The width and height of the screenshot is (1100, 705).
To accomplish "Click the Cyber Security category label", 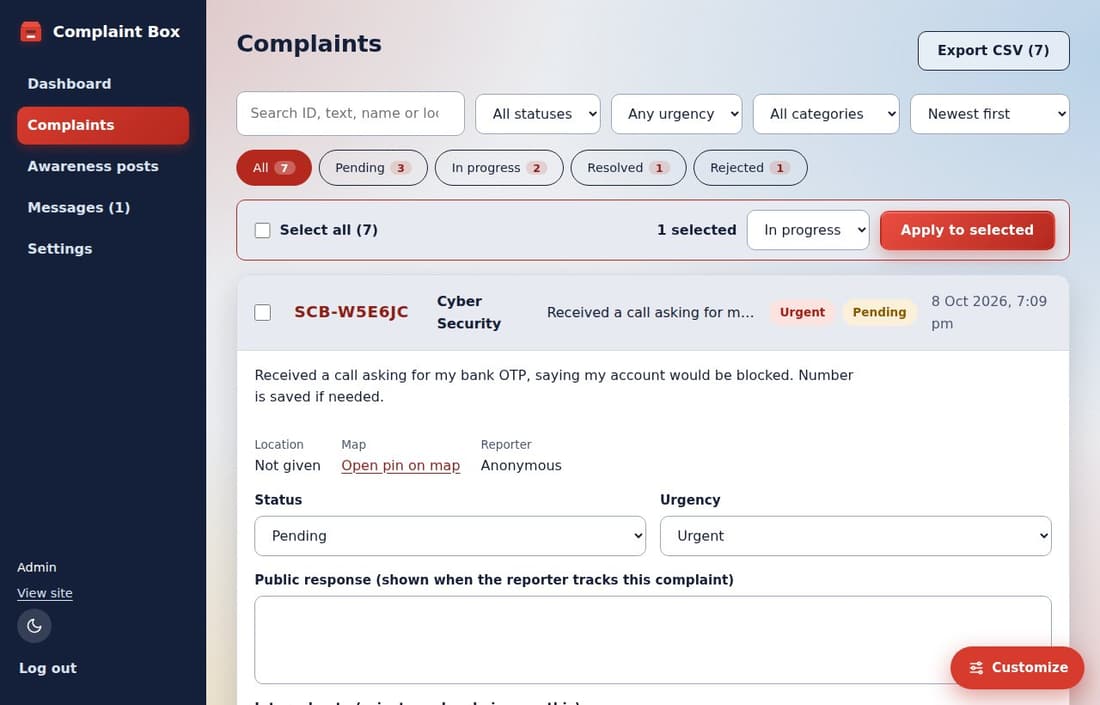I will pos(469,312).
